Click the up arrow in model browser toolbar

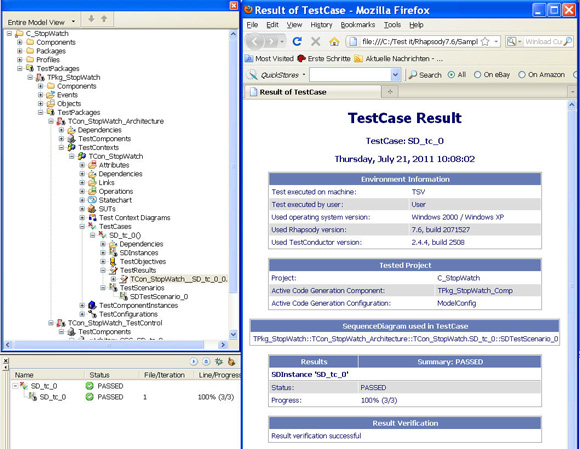(104, 19)
